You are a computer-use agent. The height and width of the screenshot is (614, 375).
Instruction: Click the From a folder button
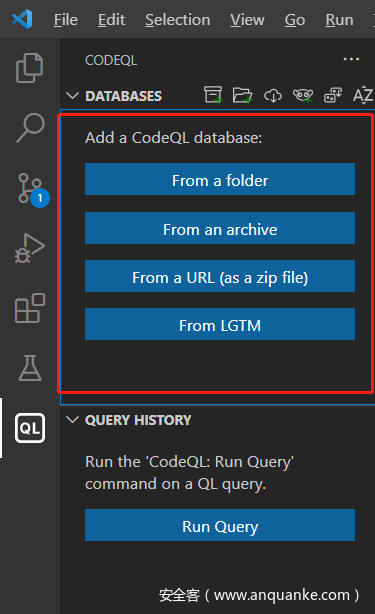click(220, 179)
